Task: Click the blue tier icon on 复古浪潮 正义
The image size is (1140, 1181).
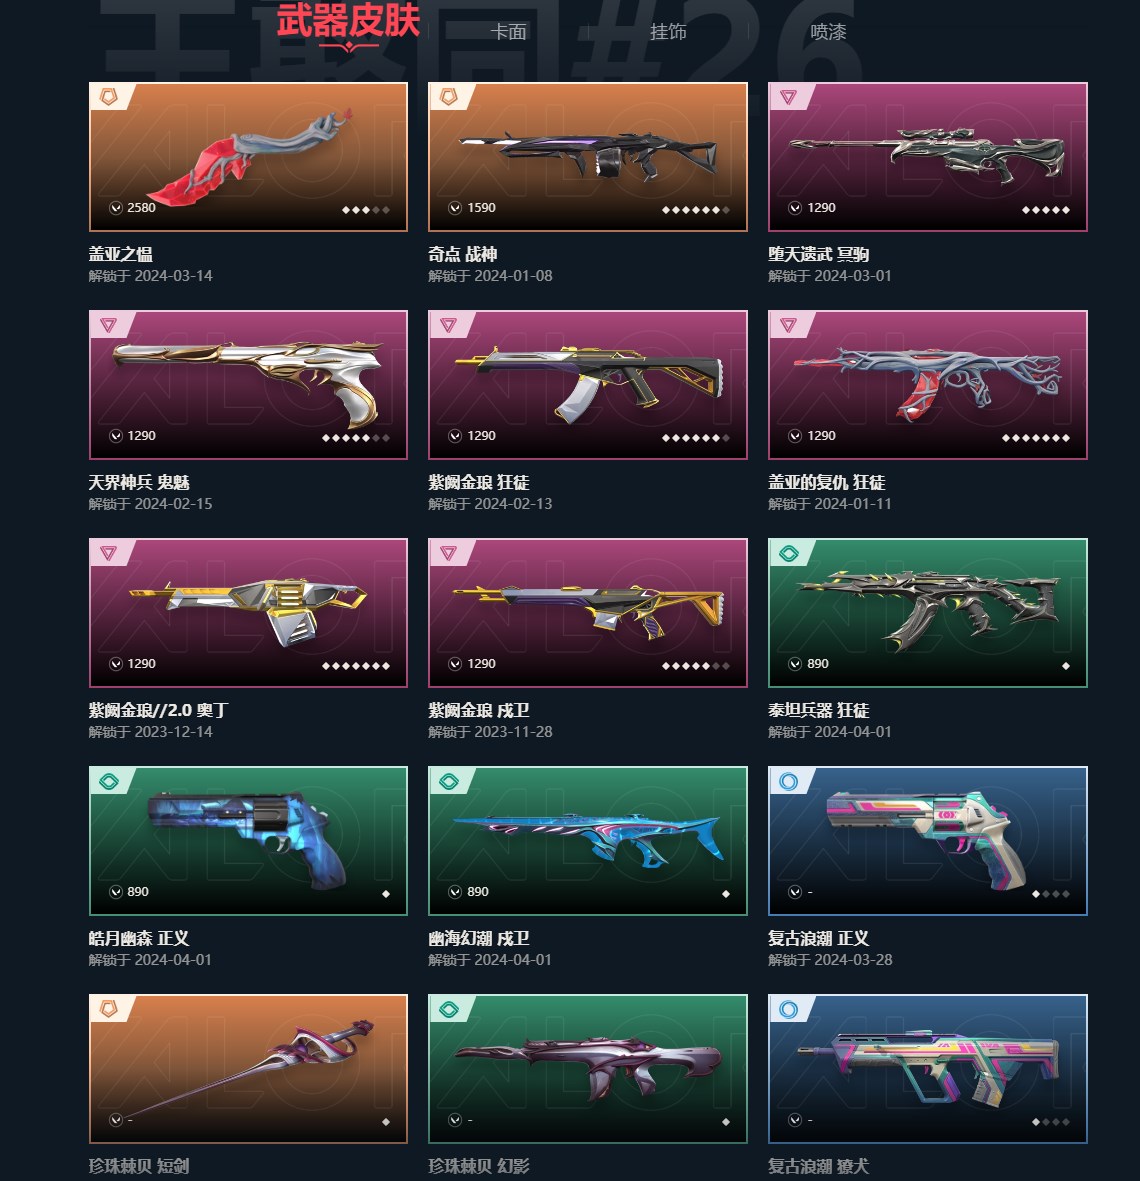Action: click(x=788, y=782)
